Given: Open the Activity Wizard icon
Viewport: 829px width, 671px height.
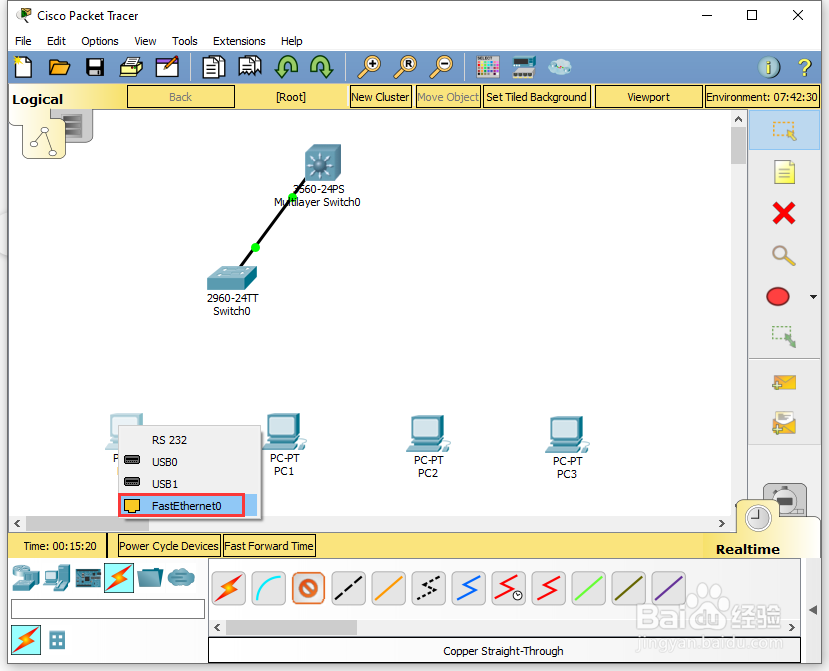Looking at the screenshot, I should point(167,67).
